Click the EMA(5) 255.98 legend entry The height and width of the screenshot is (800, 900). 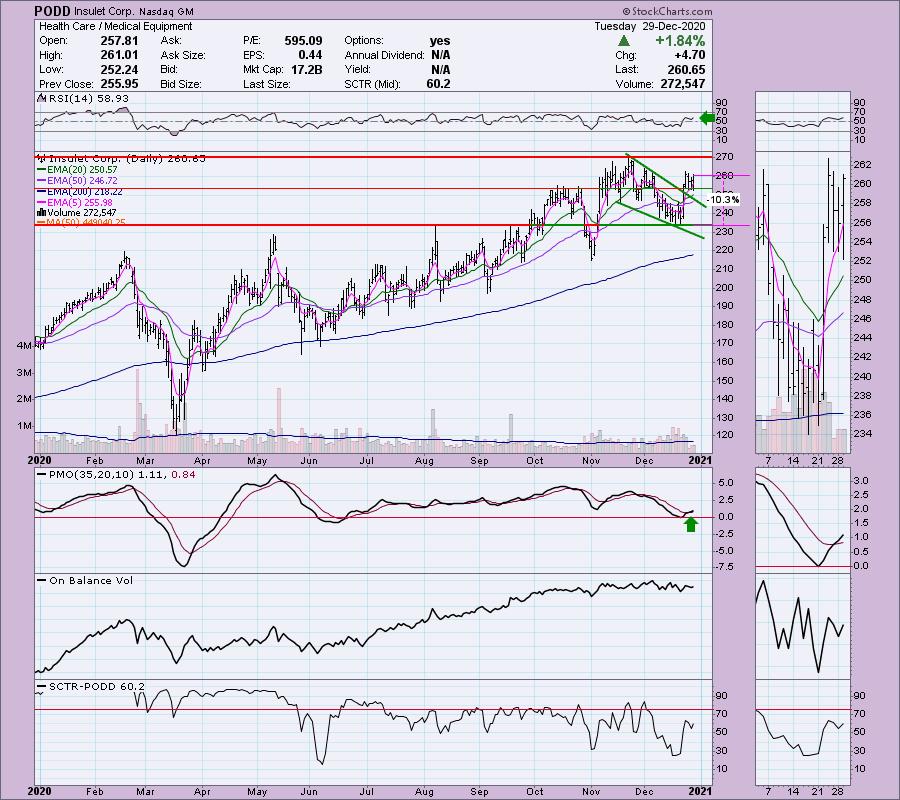(x=75, y=203)
